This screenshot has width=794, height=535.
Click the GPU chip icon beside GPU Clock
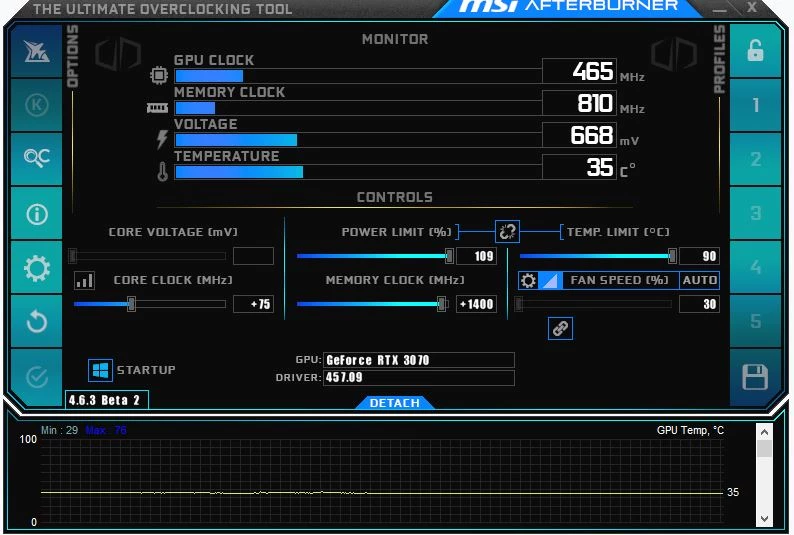(159, 75)
